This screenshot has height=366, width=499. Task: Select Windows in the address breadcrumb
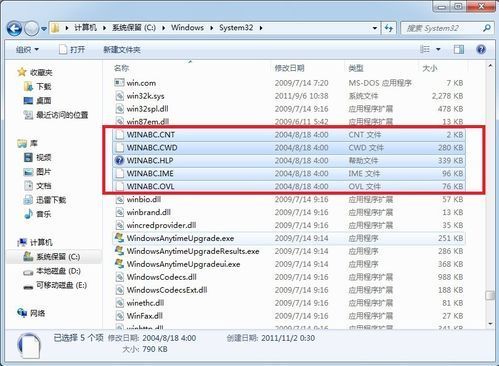point(187,27)
